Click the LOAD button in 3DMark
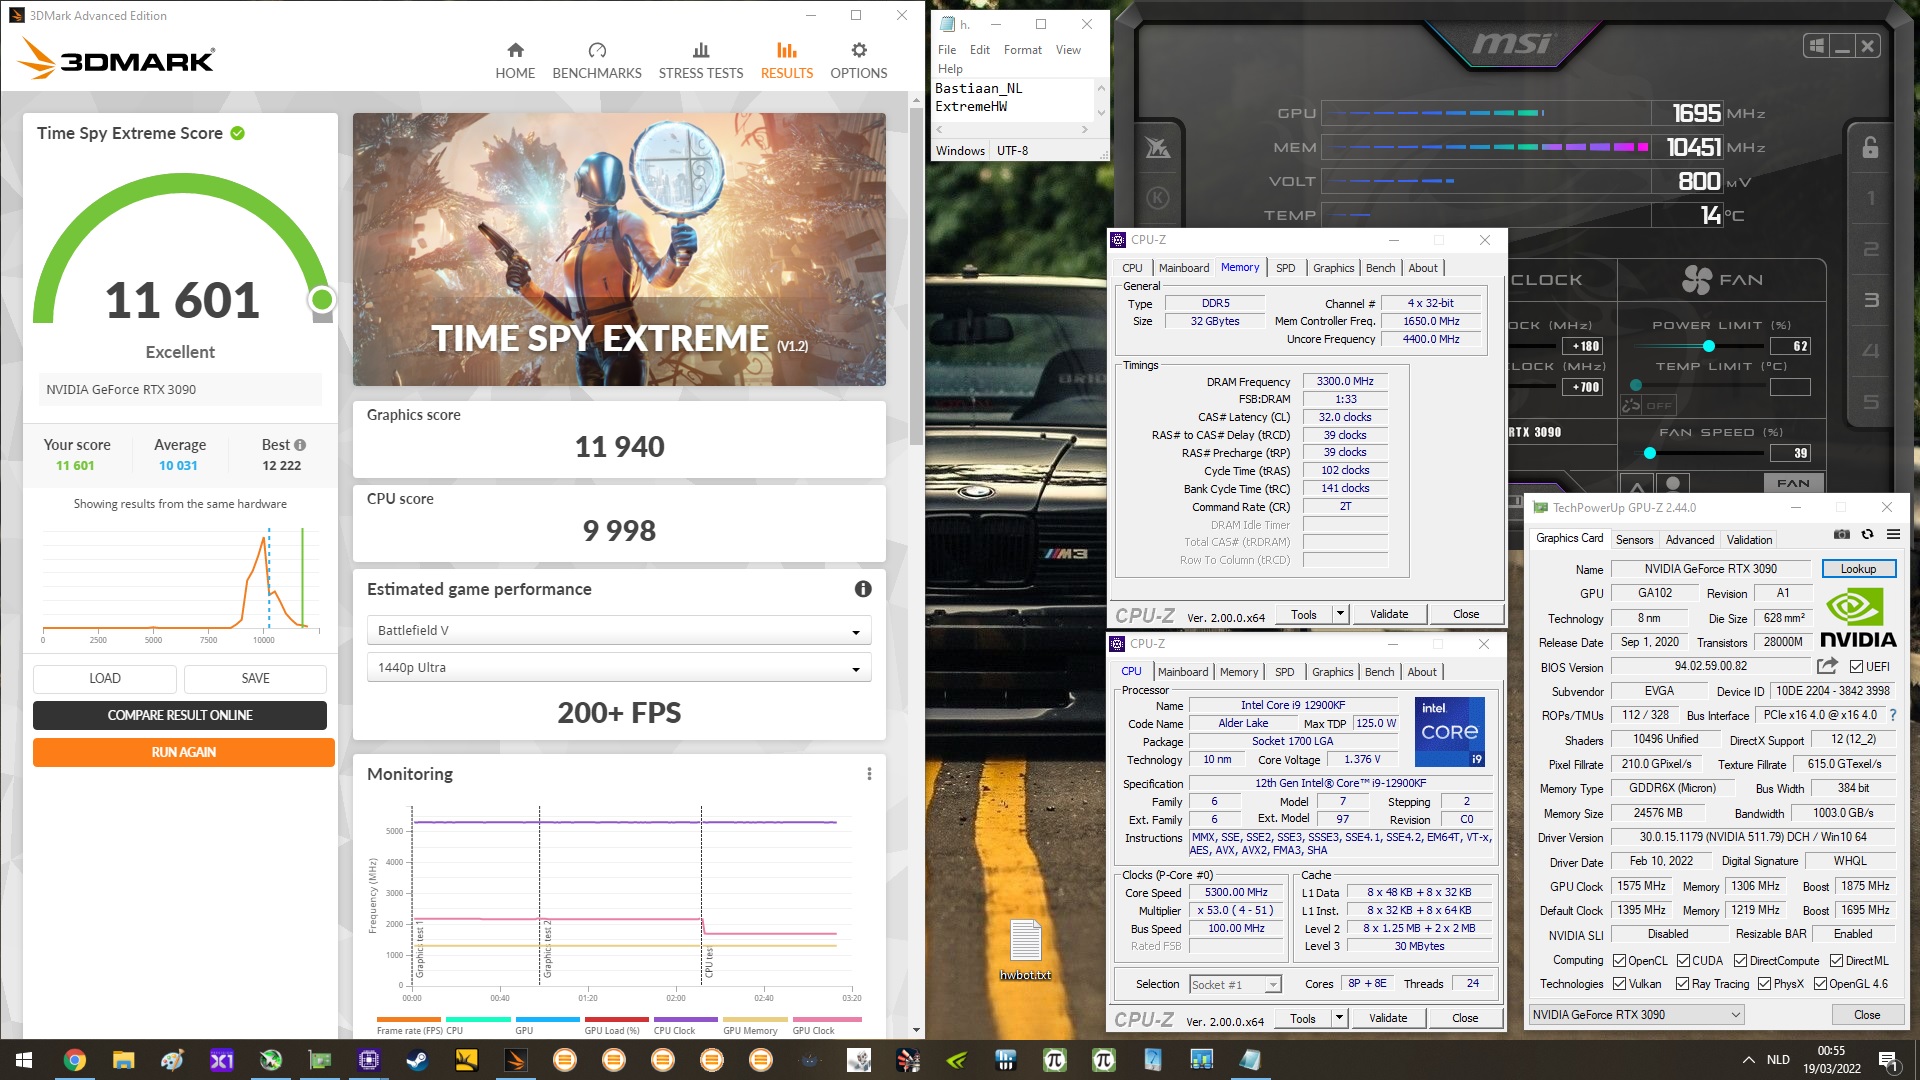Screen dimensions: 1920x1080 [105, 678]
